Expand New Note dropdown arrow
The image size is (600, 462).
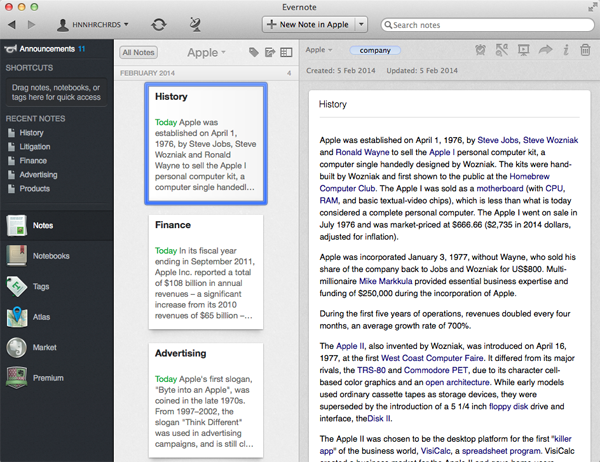[x=361, y=24]
